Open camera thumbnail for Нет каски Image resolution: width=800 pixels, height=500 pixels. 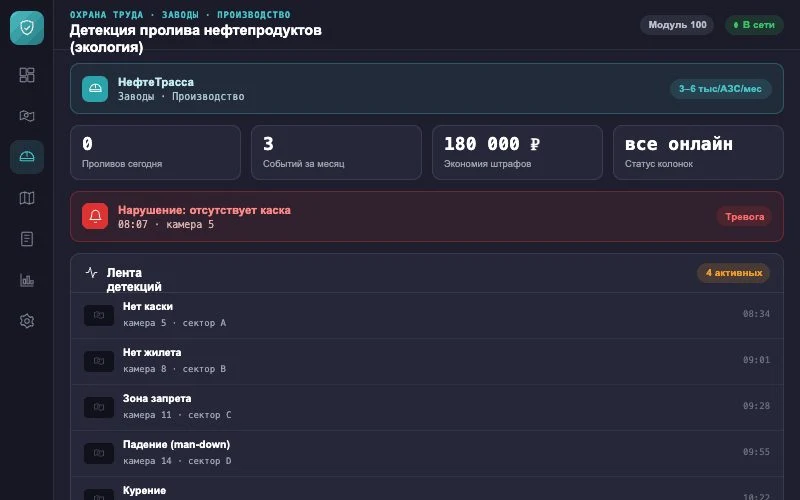98,315
